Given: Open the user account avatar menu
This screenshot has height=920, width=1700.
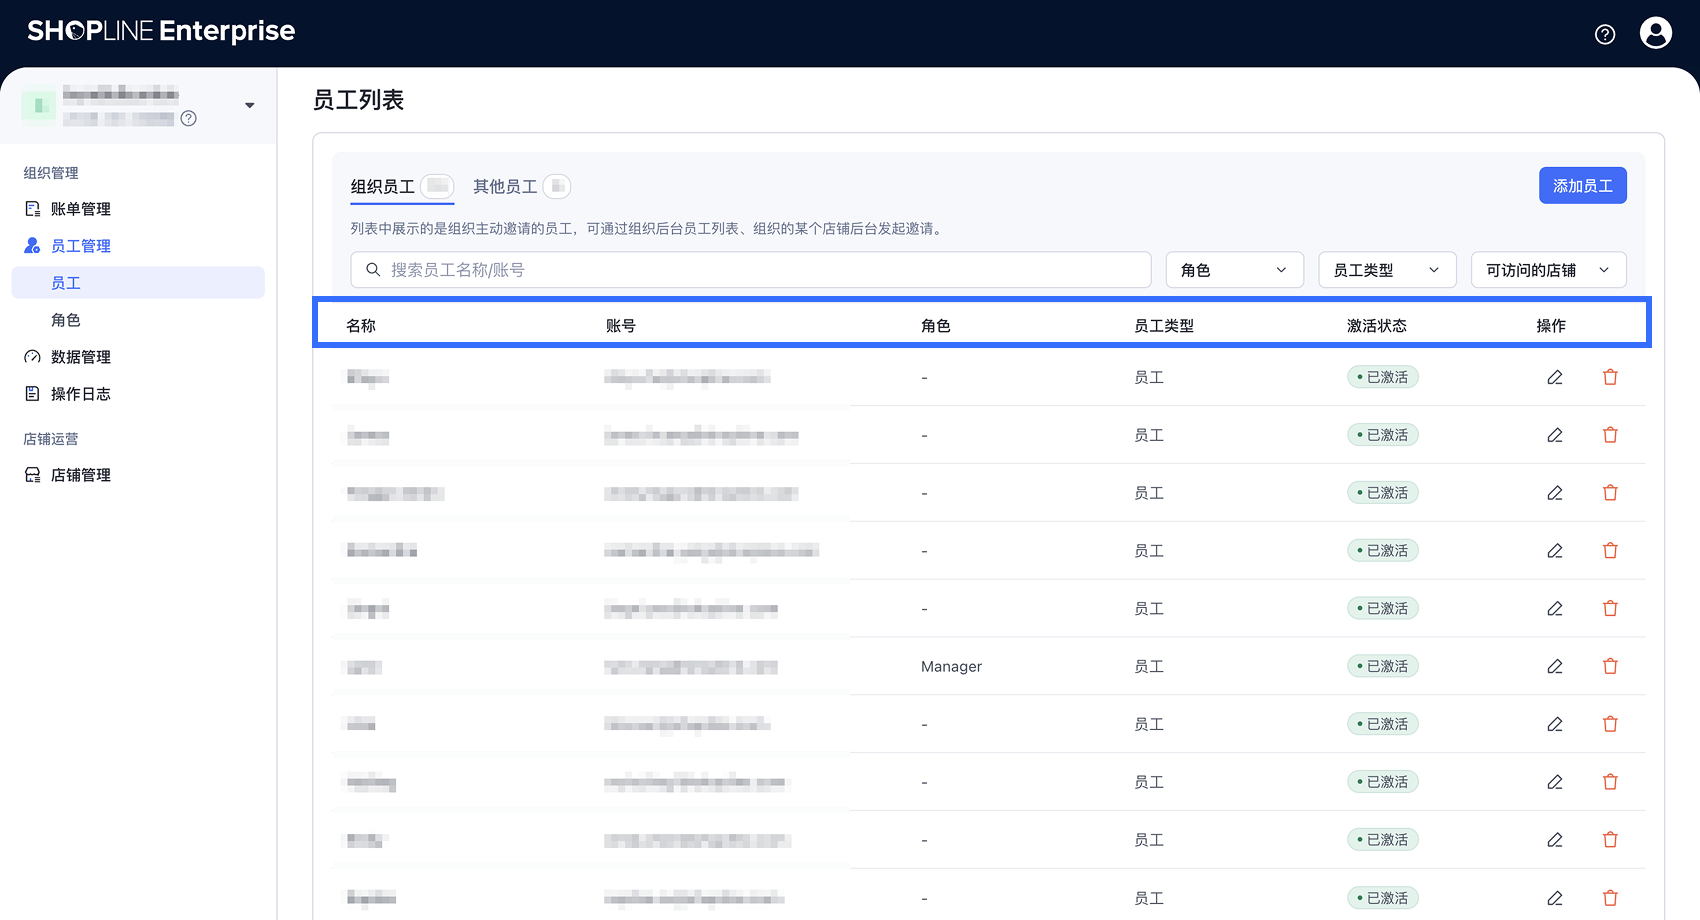Looking at the screenshot, I should 1656,33.
